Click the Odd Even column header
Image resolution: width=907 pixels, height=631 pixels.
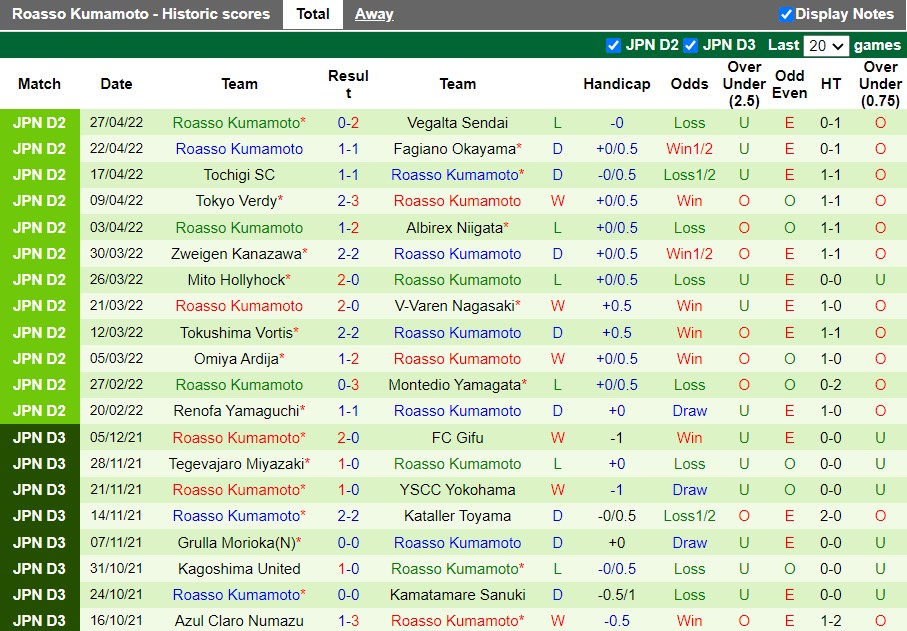point(790,84)
